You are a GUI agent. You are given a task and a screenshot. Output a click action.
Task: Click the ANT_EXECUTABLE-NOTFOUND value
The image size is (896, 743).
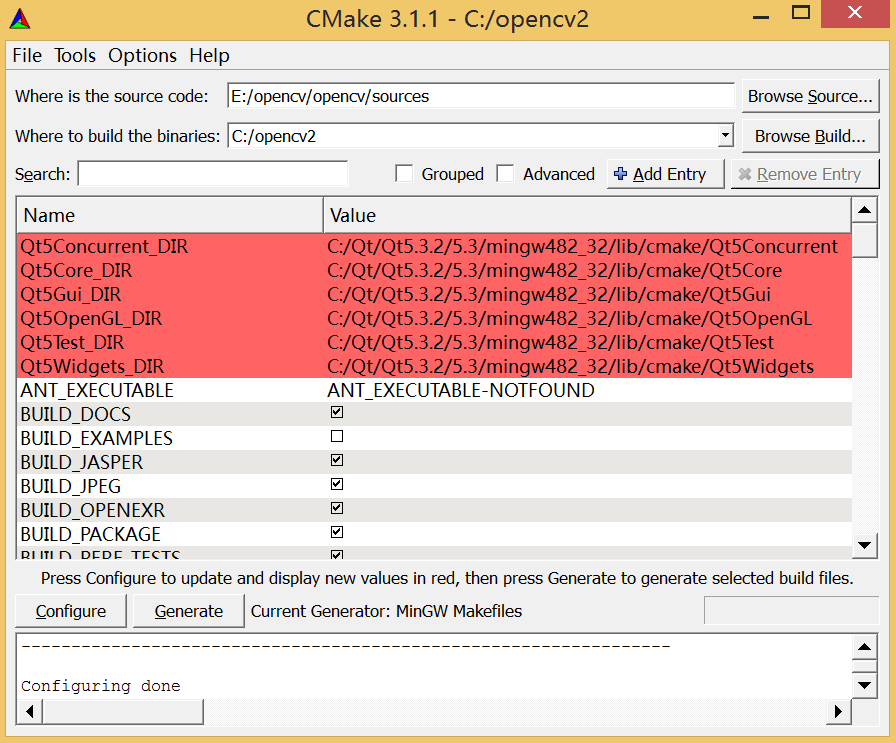[461, 390]
